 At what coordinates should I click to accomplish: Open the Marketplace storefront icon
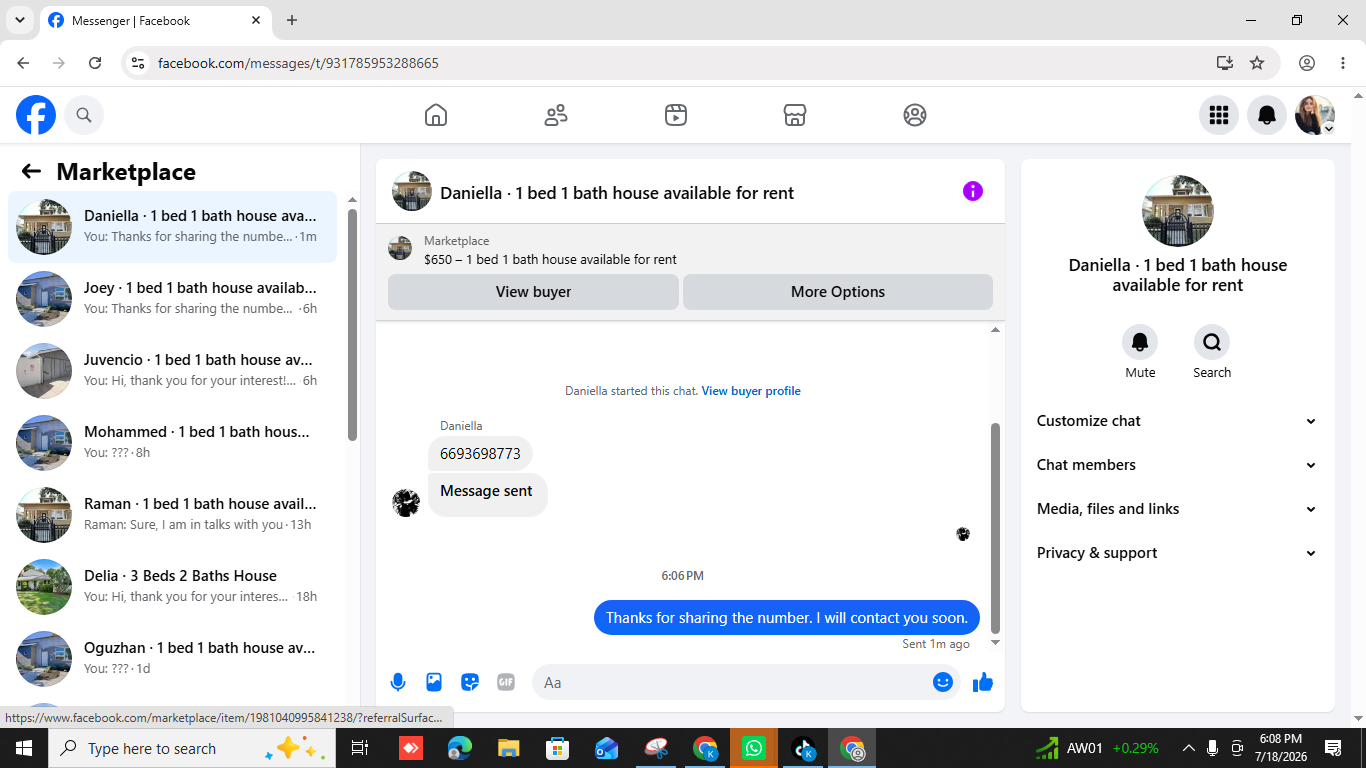click(795, 115)
